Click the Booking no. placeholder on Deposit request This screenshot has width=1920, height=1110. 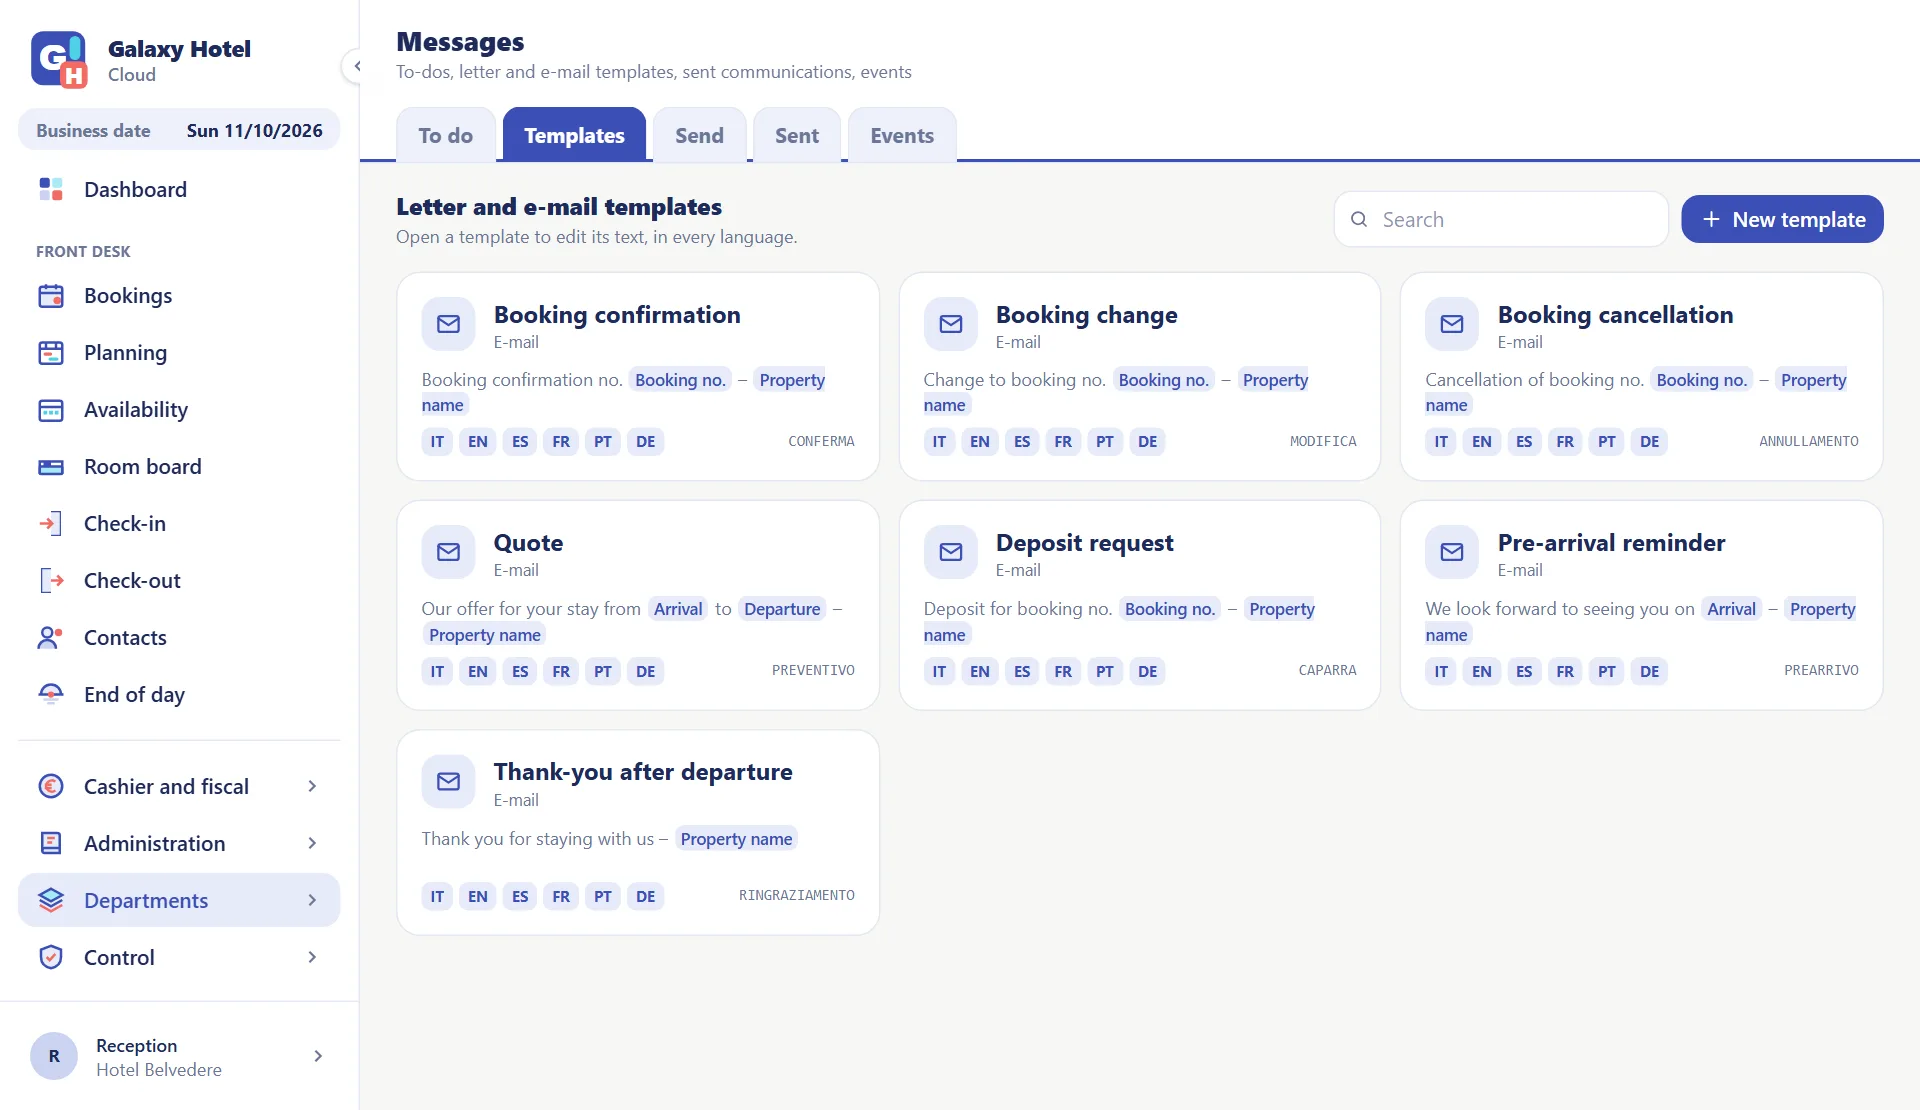pos(1169,609)
